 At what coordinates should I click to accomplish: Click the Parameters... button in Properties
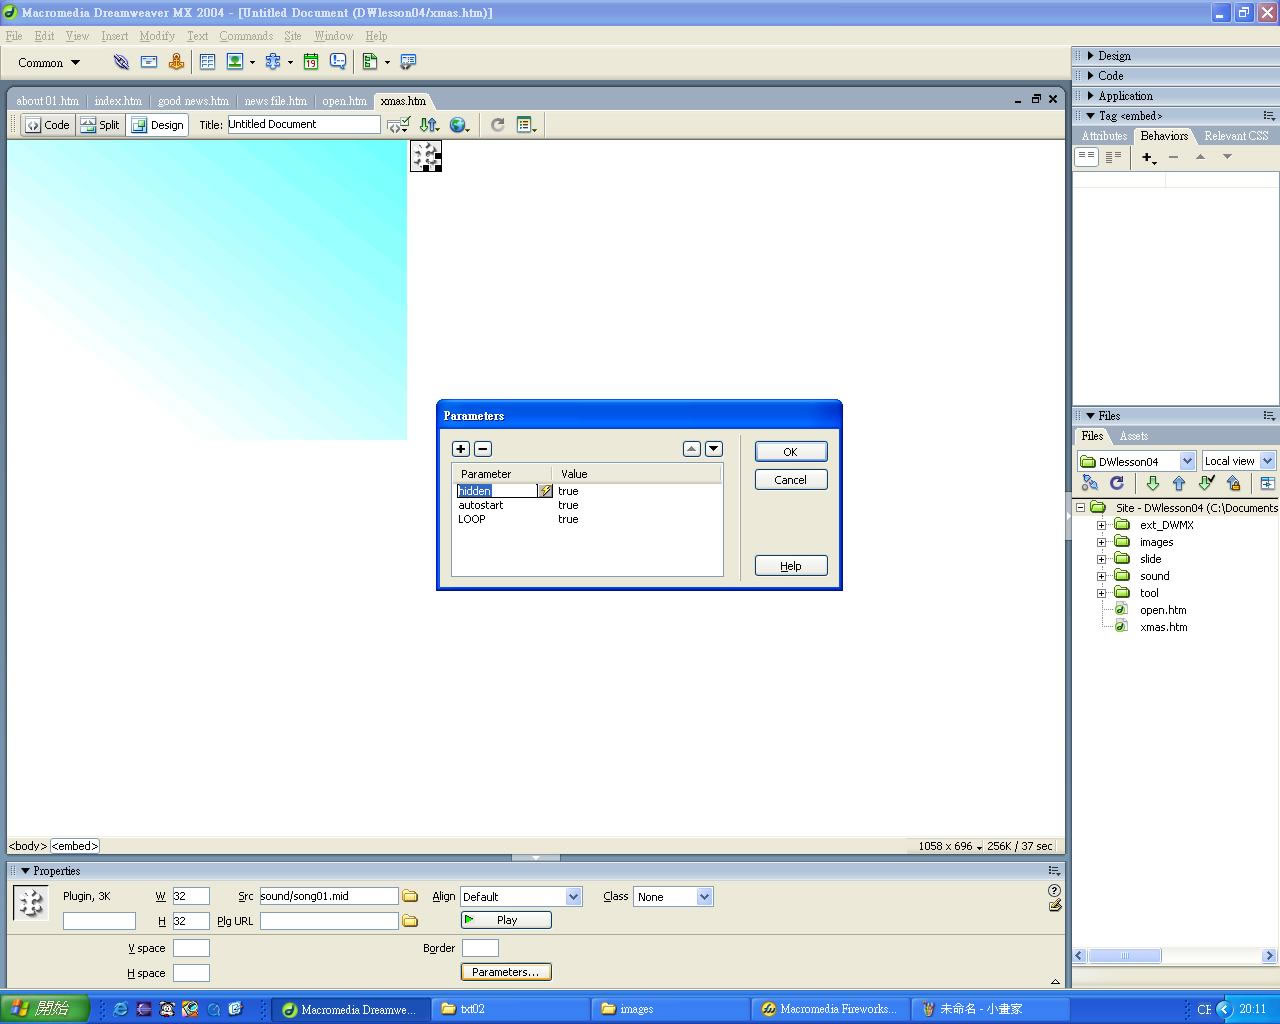506,972
